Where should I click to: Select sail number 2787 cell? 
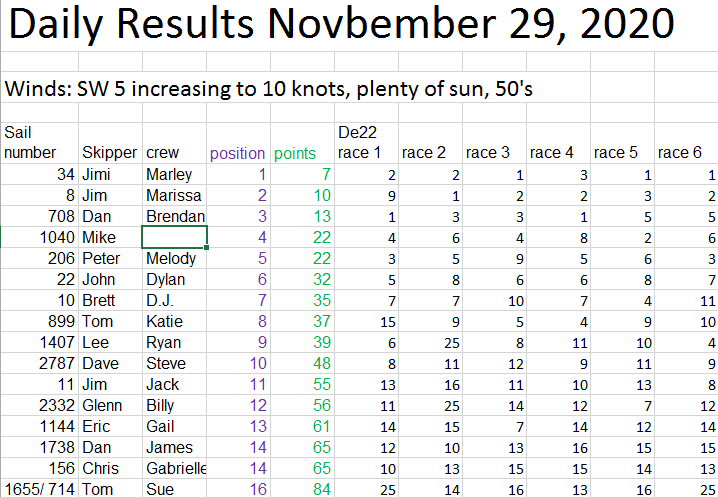39,363
